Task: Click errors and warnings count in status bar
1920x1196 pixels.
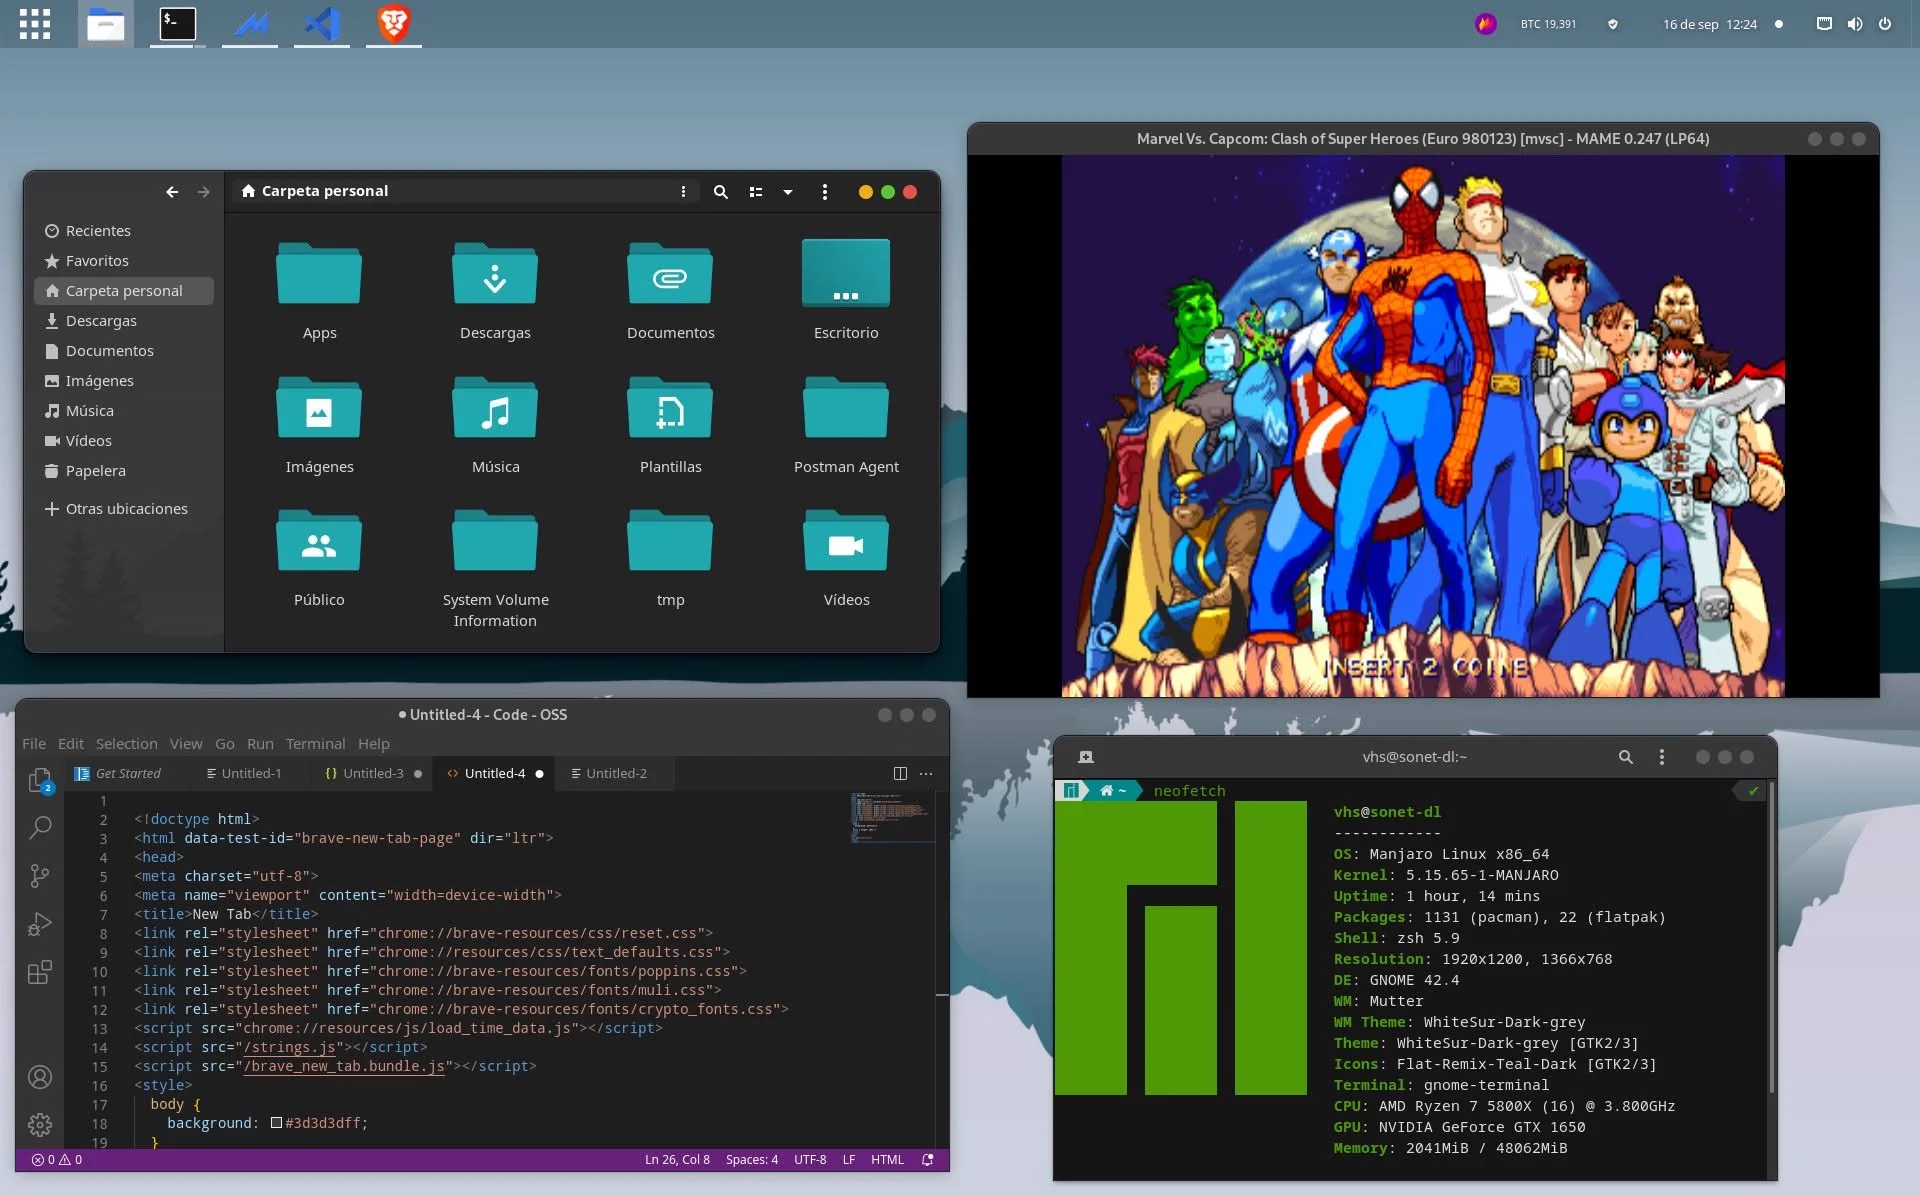Action: point(57,1160)
